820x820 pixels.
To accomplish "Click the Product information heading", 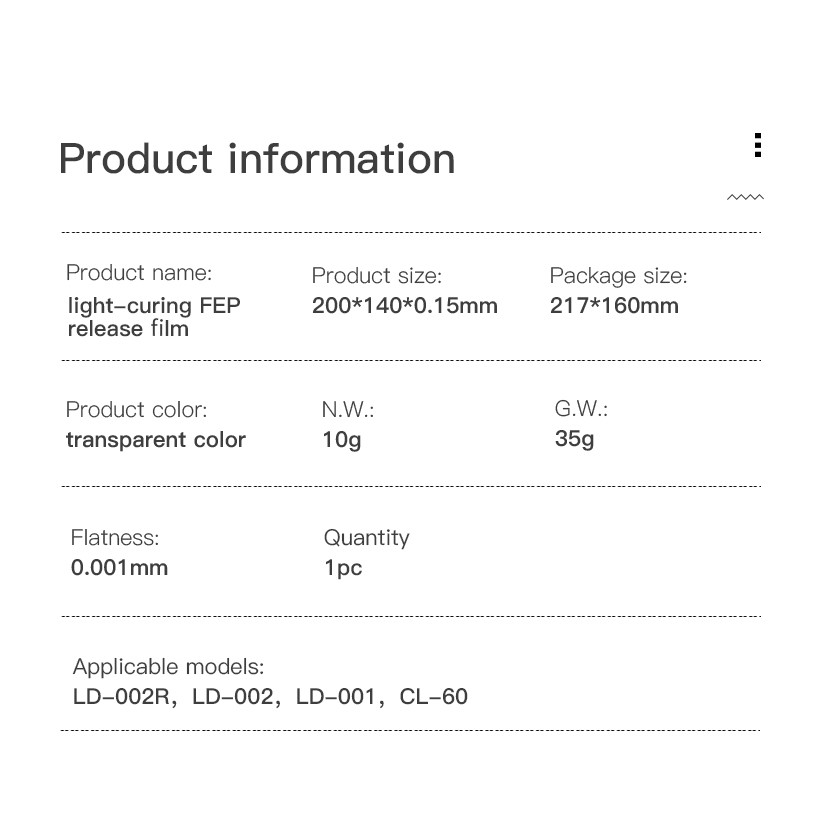I will 257,159.
